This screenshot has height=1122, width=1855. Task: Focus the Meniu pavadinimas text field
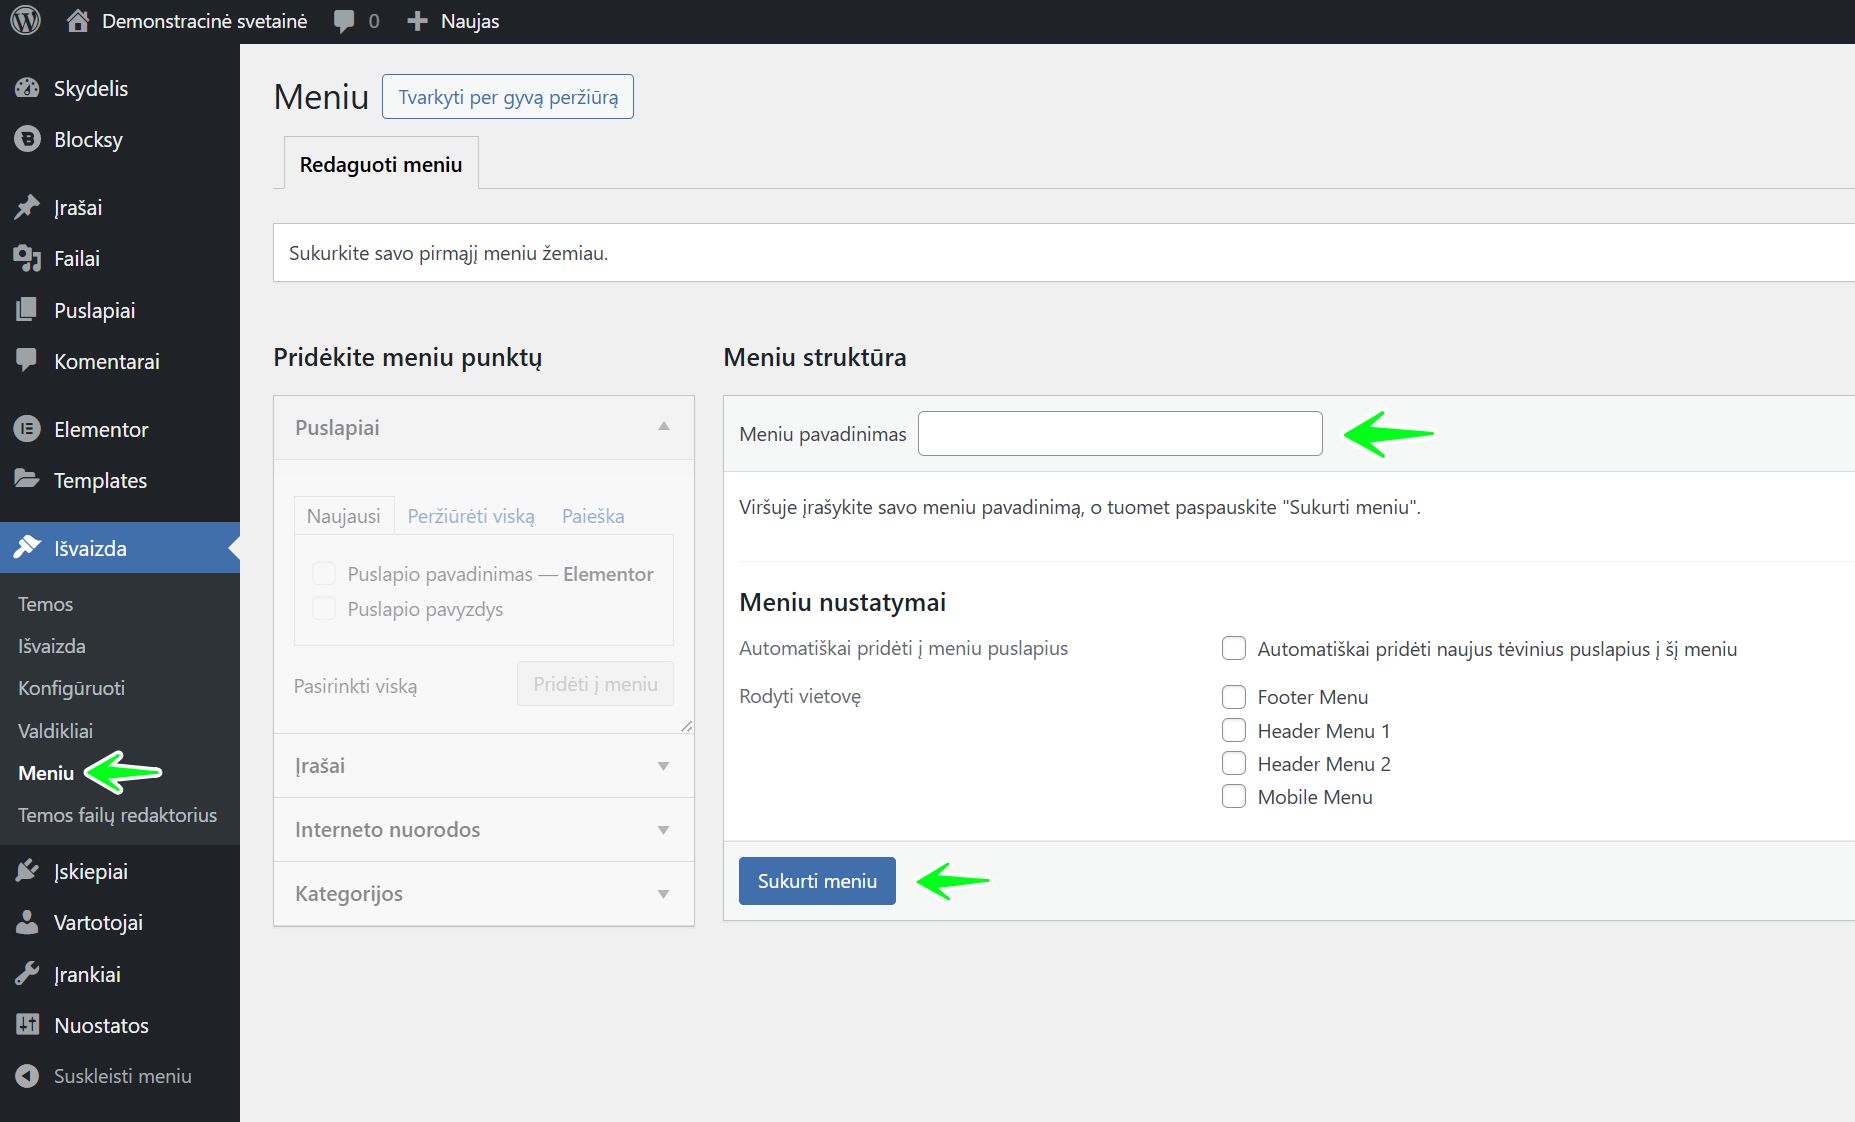[1120, 434]
